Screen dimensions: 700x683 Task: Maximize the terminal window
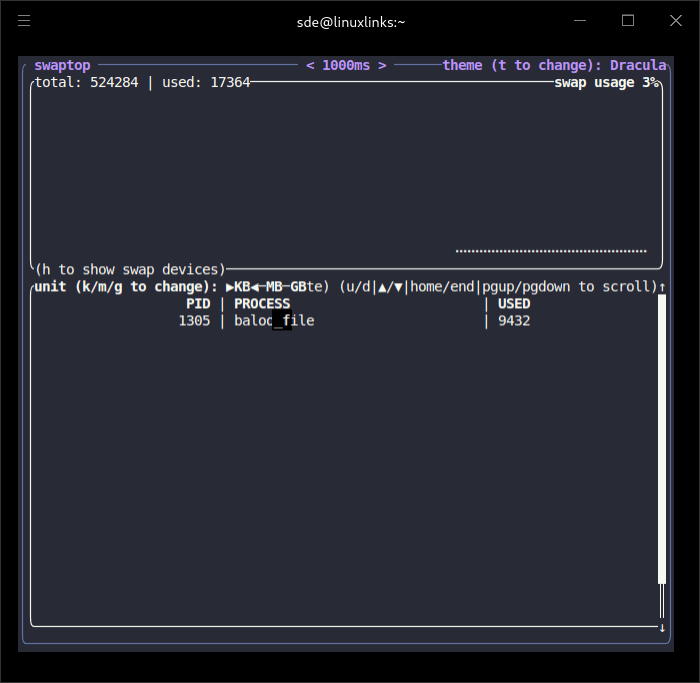point(628,21)
